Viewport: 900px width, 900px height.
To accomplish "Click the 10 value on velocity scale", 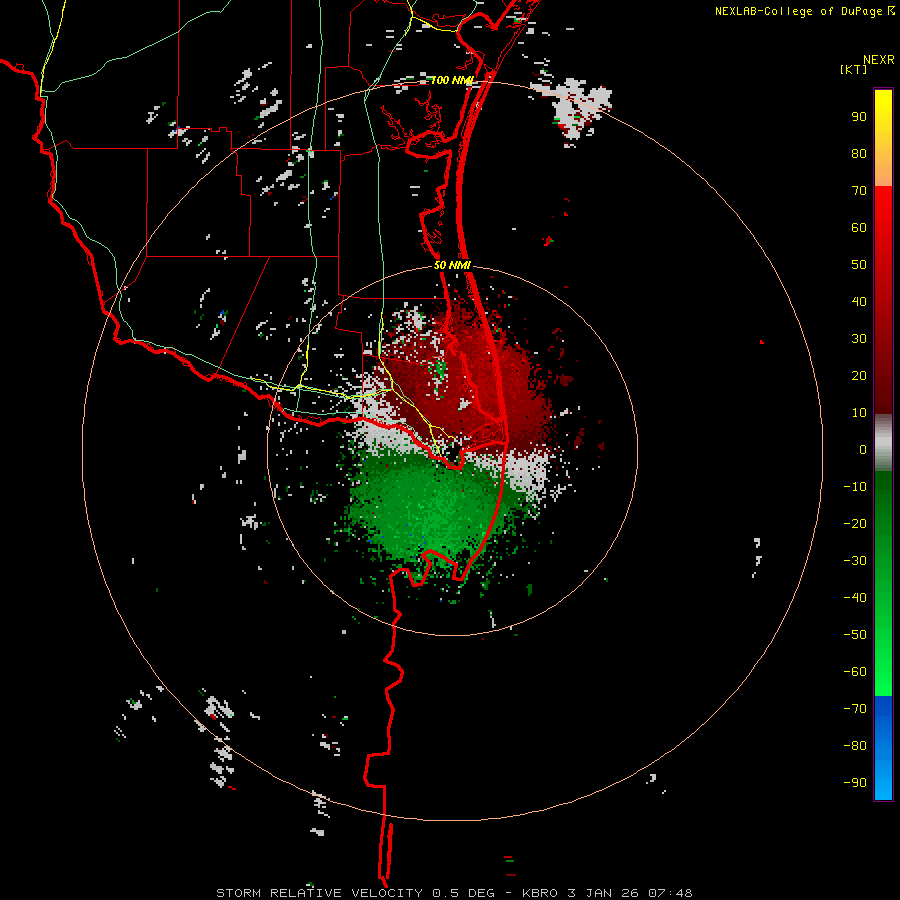I will tap(859, 413).
